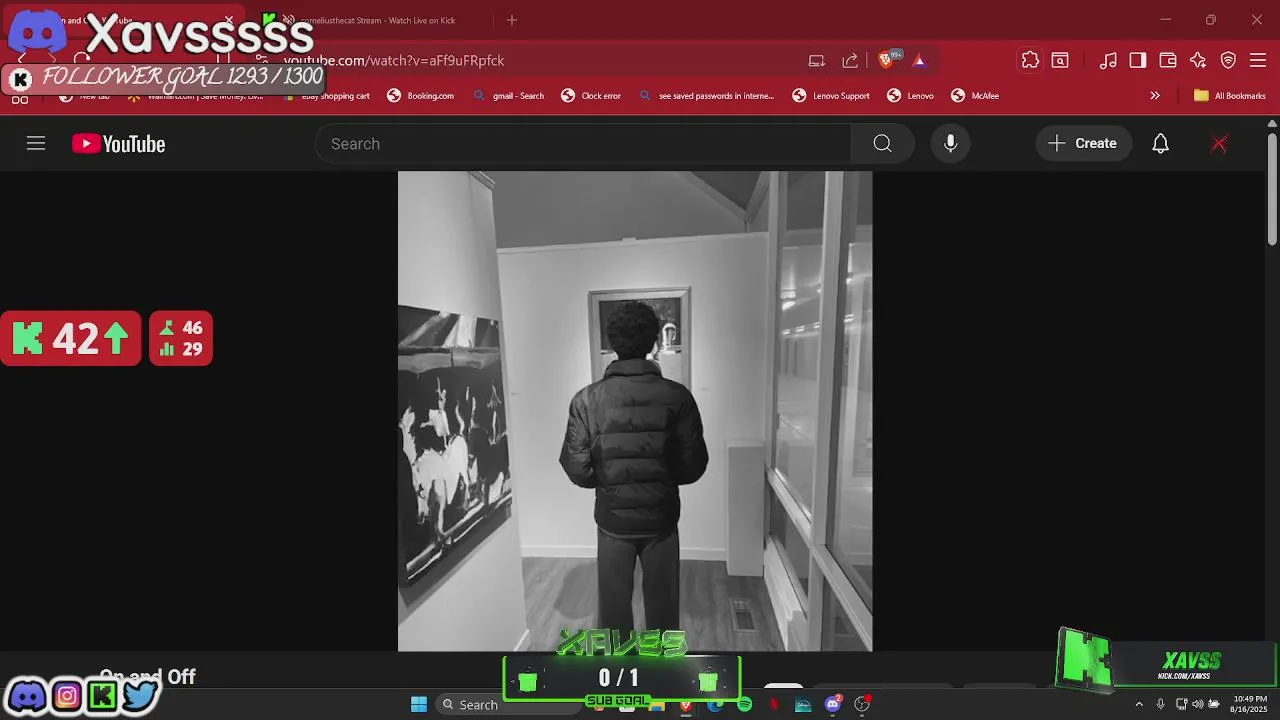This screenshot has height=720, width=1280.
Task: Open the tab search icon
Action: click(1060, 61)
